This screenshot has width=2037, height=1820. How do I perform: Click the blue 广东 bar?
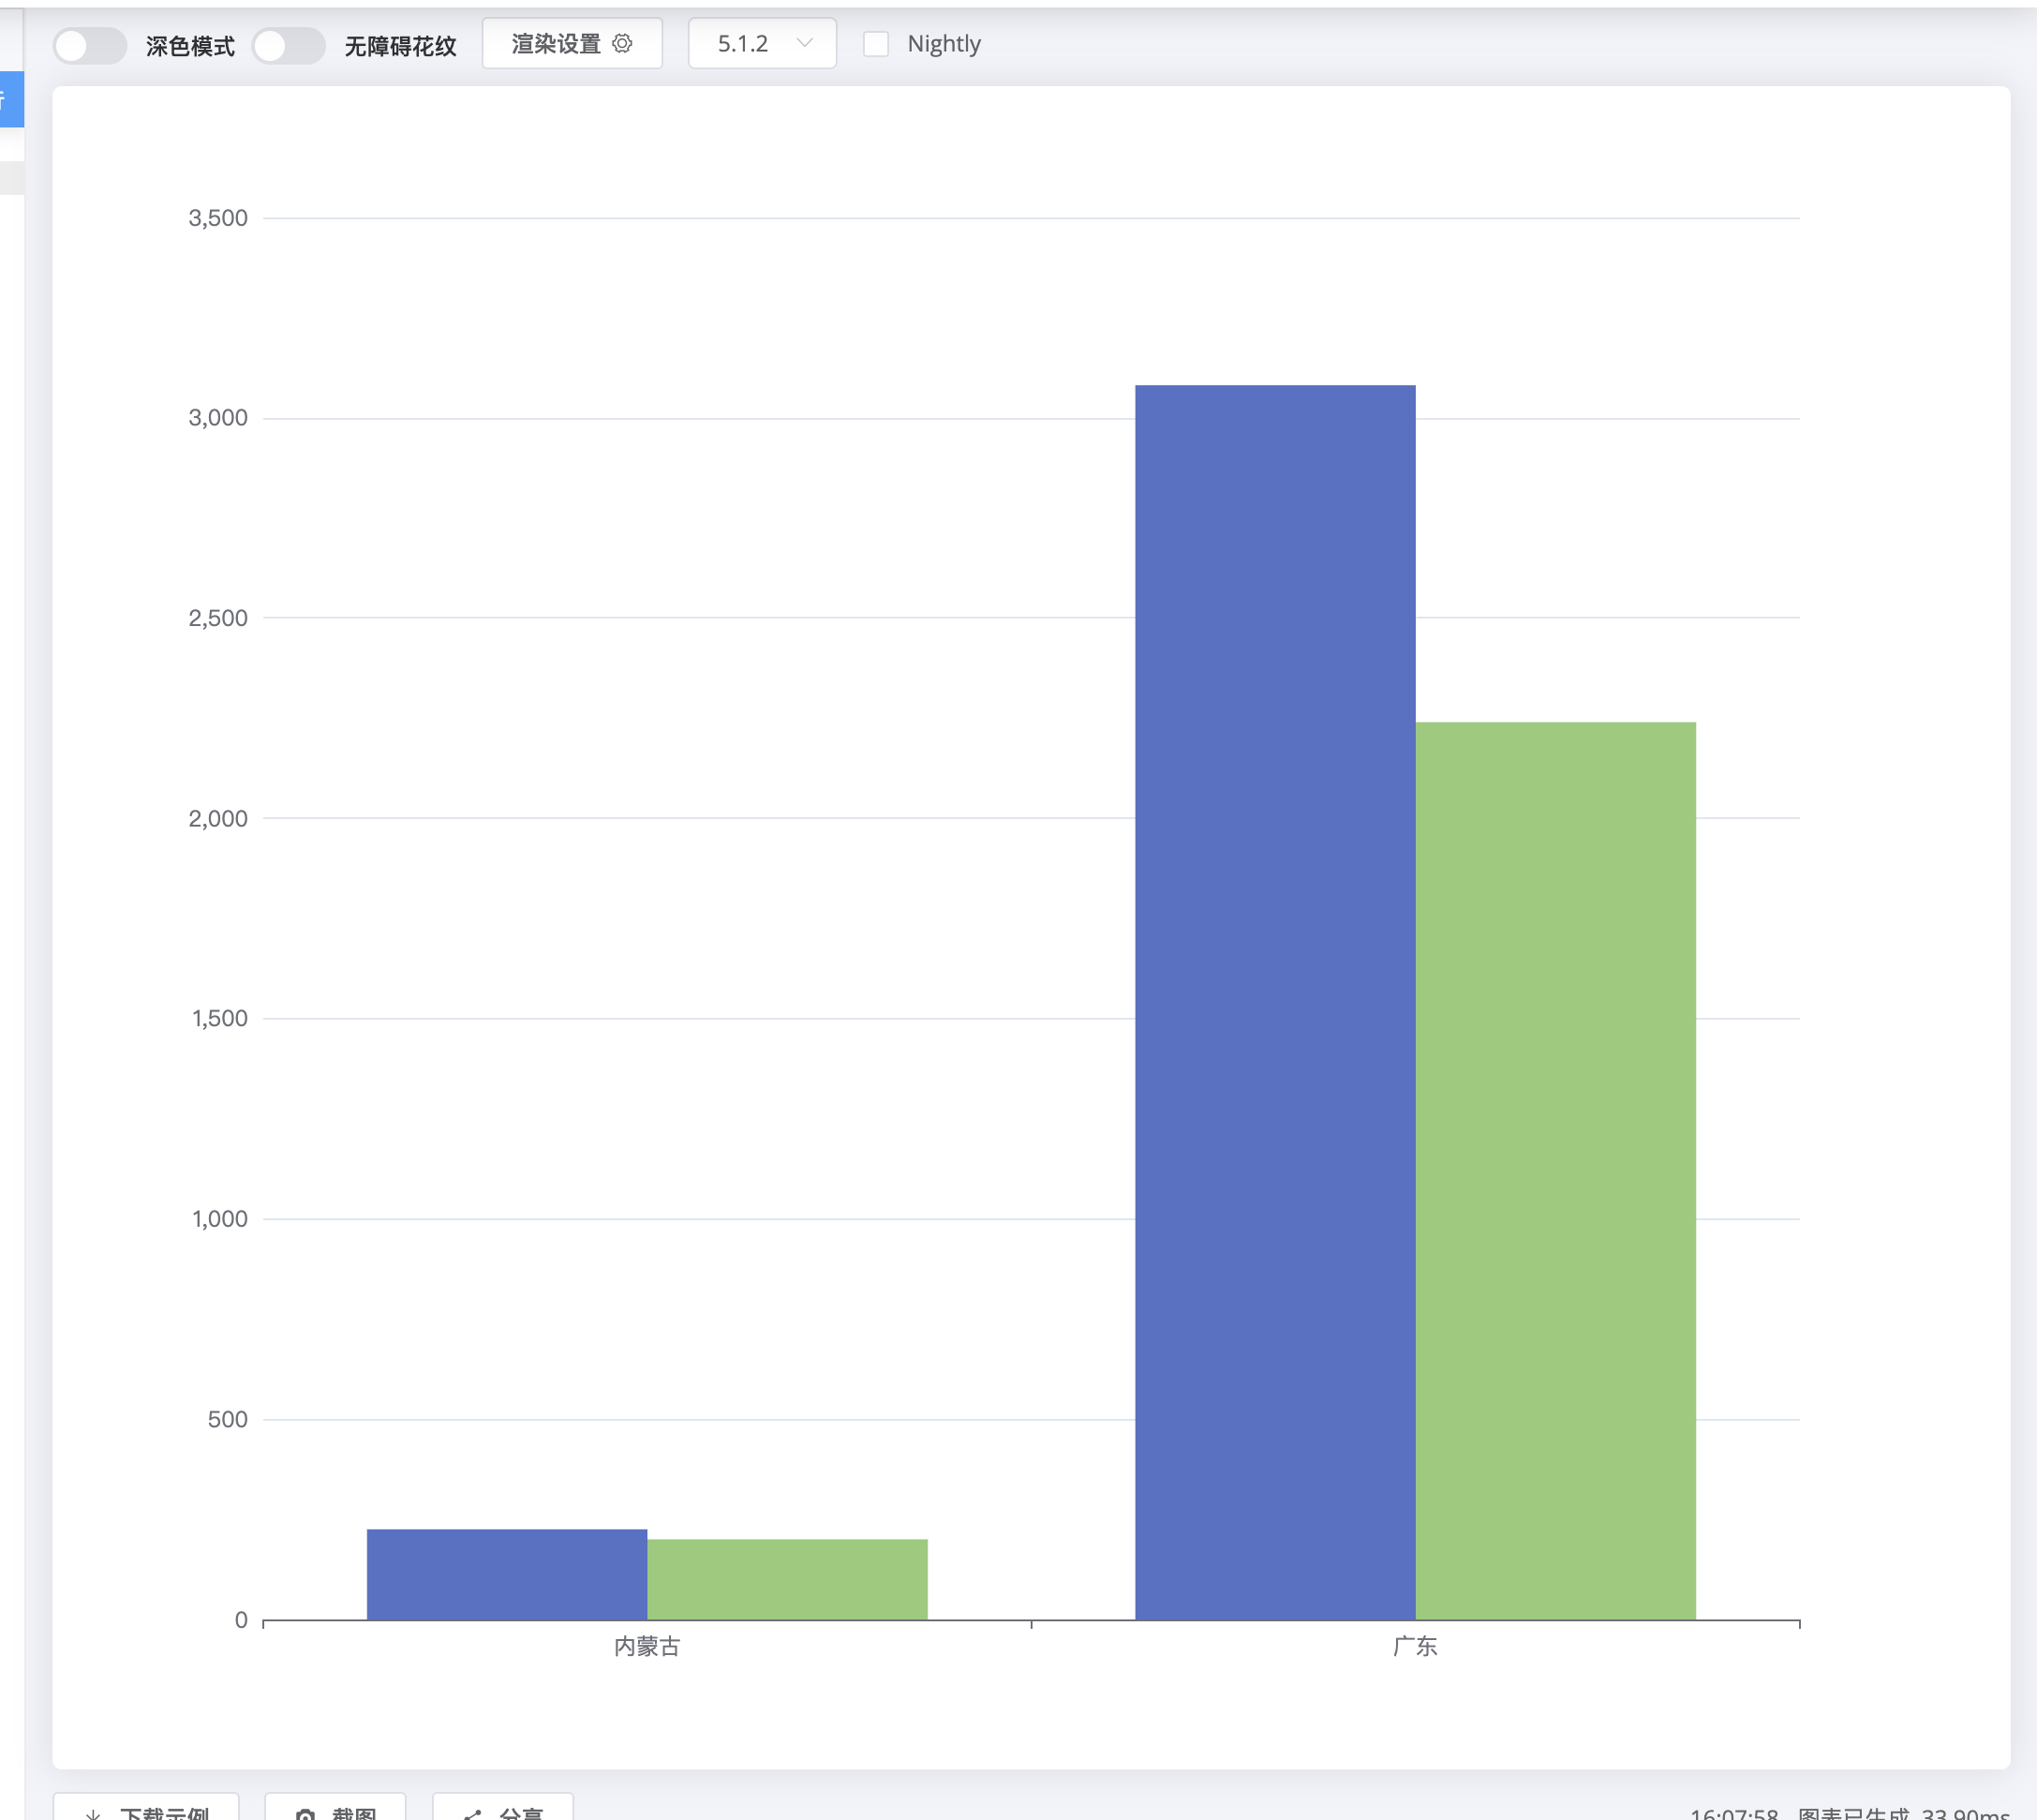coord(1274,1001)
